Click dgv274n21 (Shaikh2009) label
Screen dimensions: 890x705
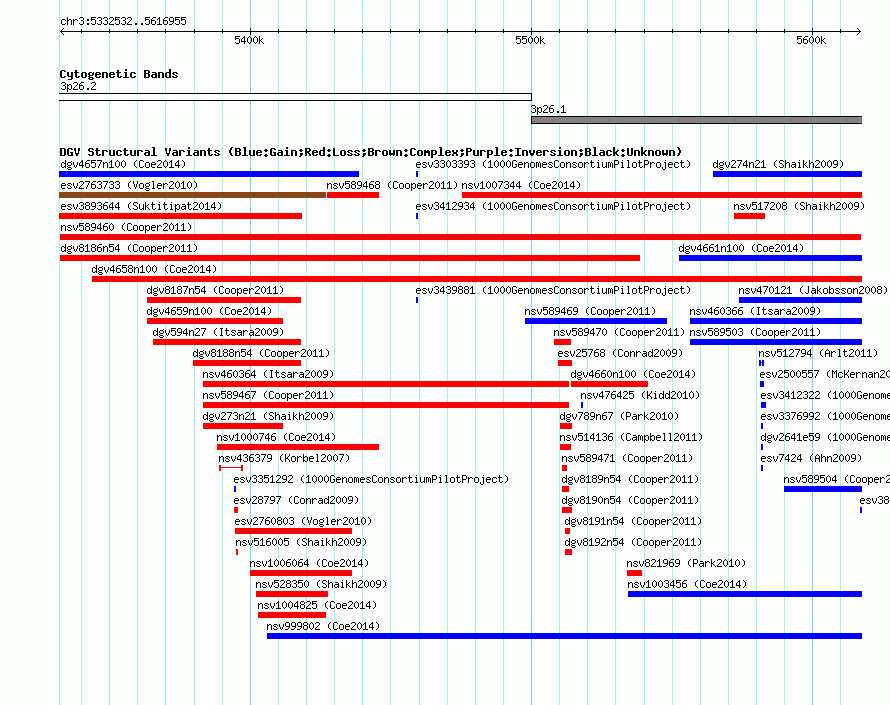pos(778,165)
